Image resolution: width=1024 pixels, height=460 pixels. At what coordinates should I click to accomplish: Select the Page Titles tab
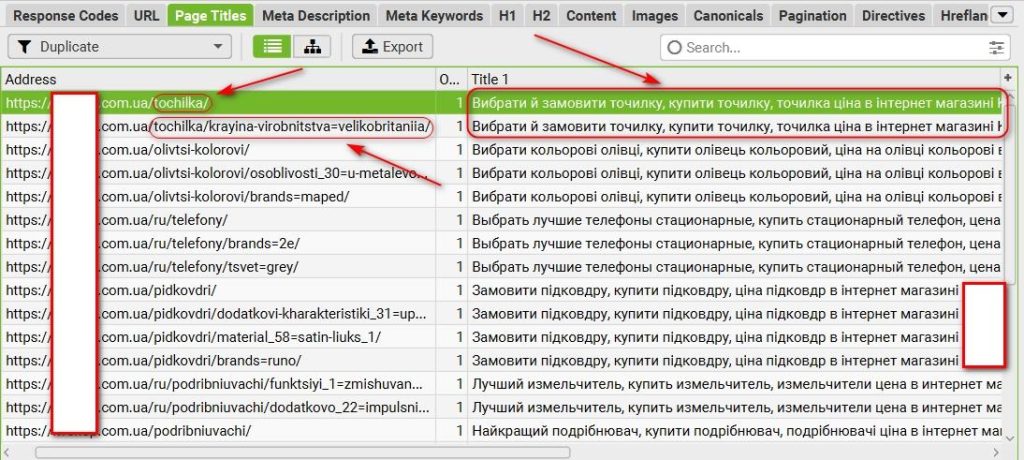210,16
